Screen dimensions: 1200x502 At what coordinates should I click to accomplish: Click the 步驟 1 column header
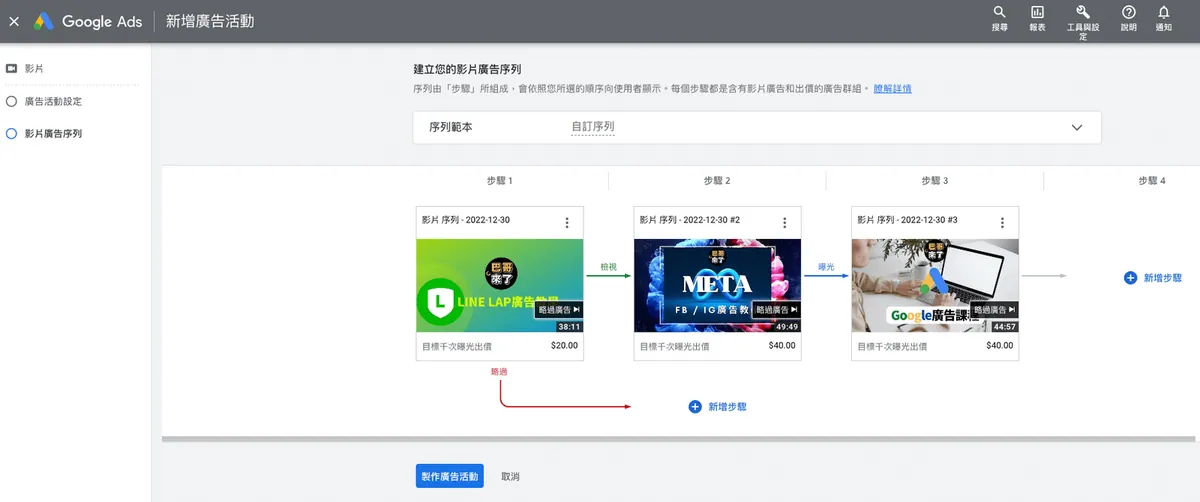pyautogui.click(x=500, y=181)
